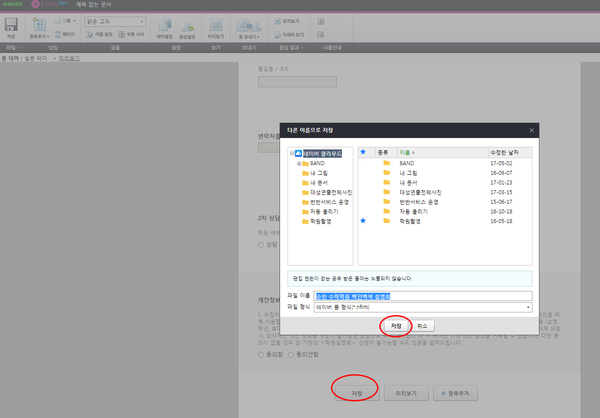Open the 테마설정 icon

click(x=165, y=25)
